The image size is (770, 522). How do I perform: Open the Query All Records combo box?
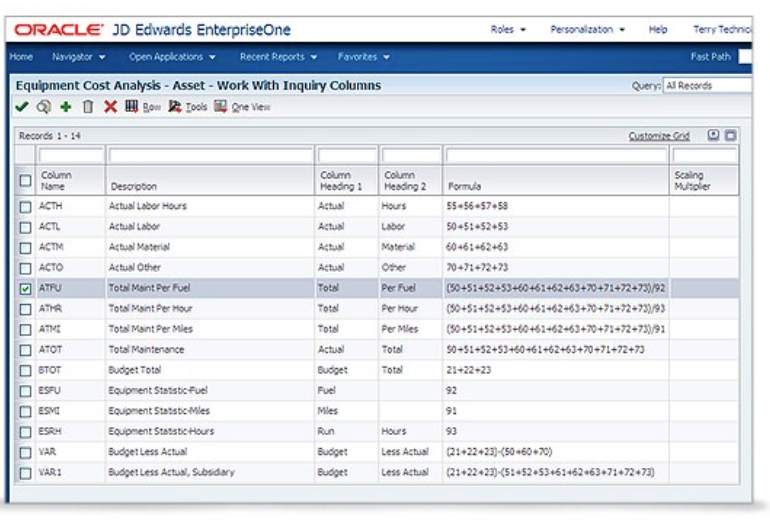(707, 85)
